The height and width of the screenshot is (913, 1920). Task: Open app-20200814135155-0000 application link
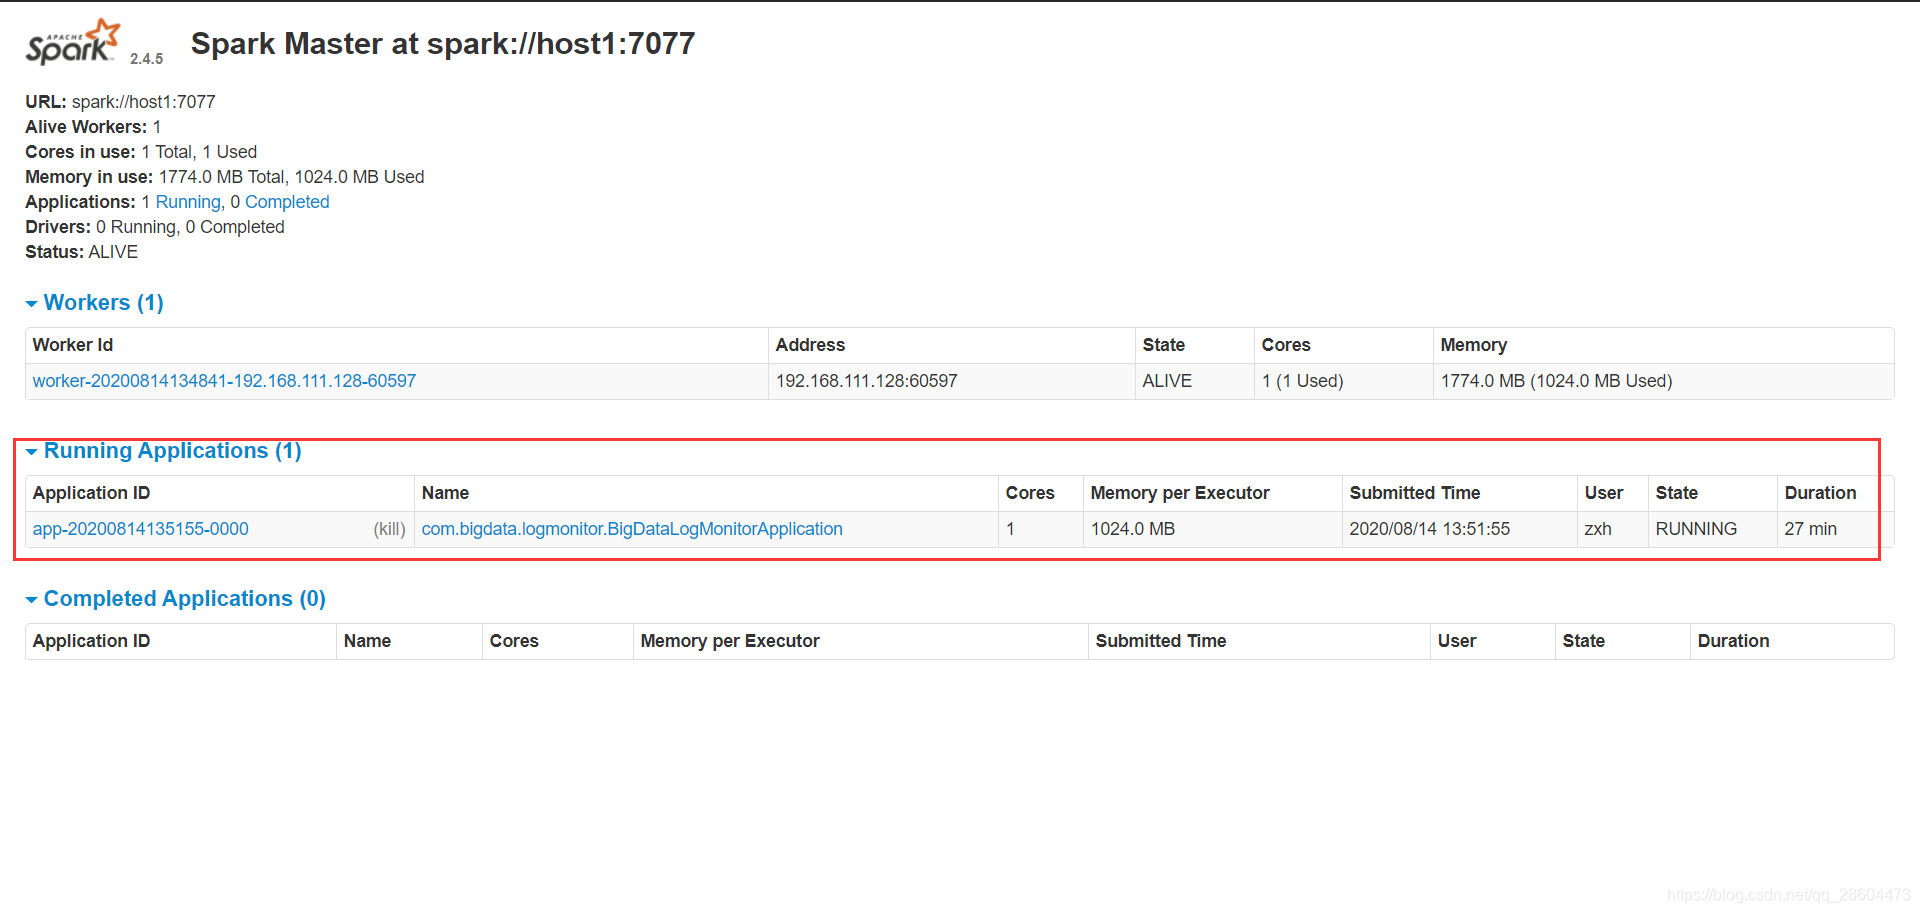[140, 529]
